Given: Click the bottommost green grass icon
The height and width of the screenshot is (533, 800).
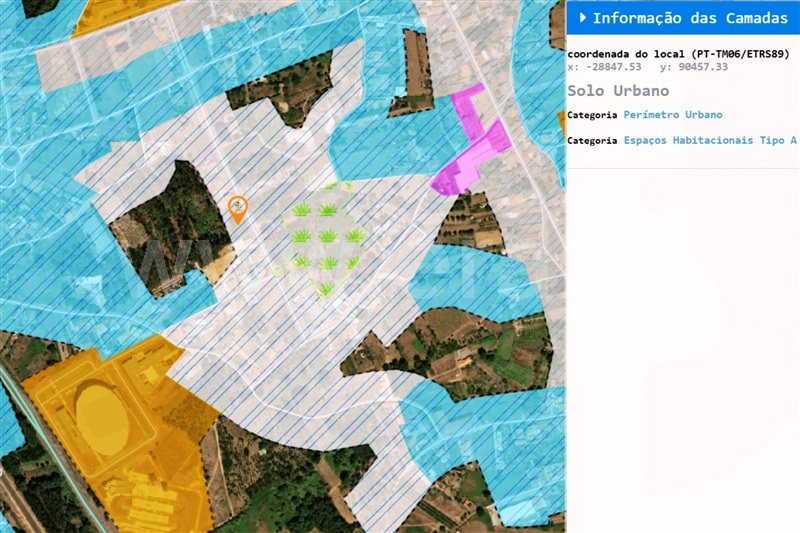Looking at the screenshot, I should (x=326, y=289).
